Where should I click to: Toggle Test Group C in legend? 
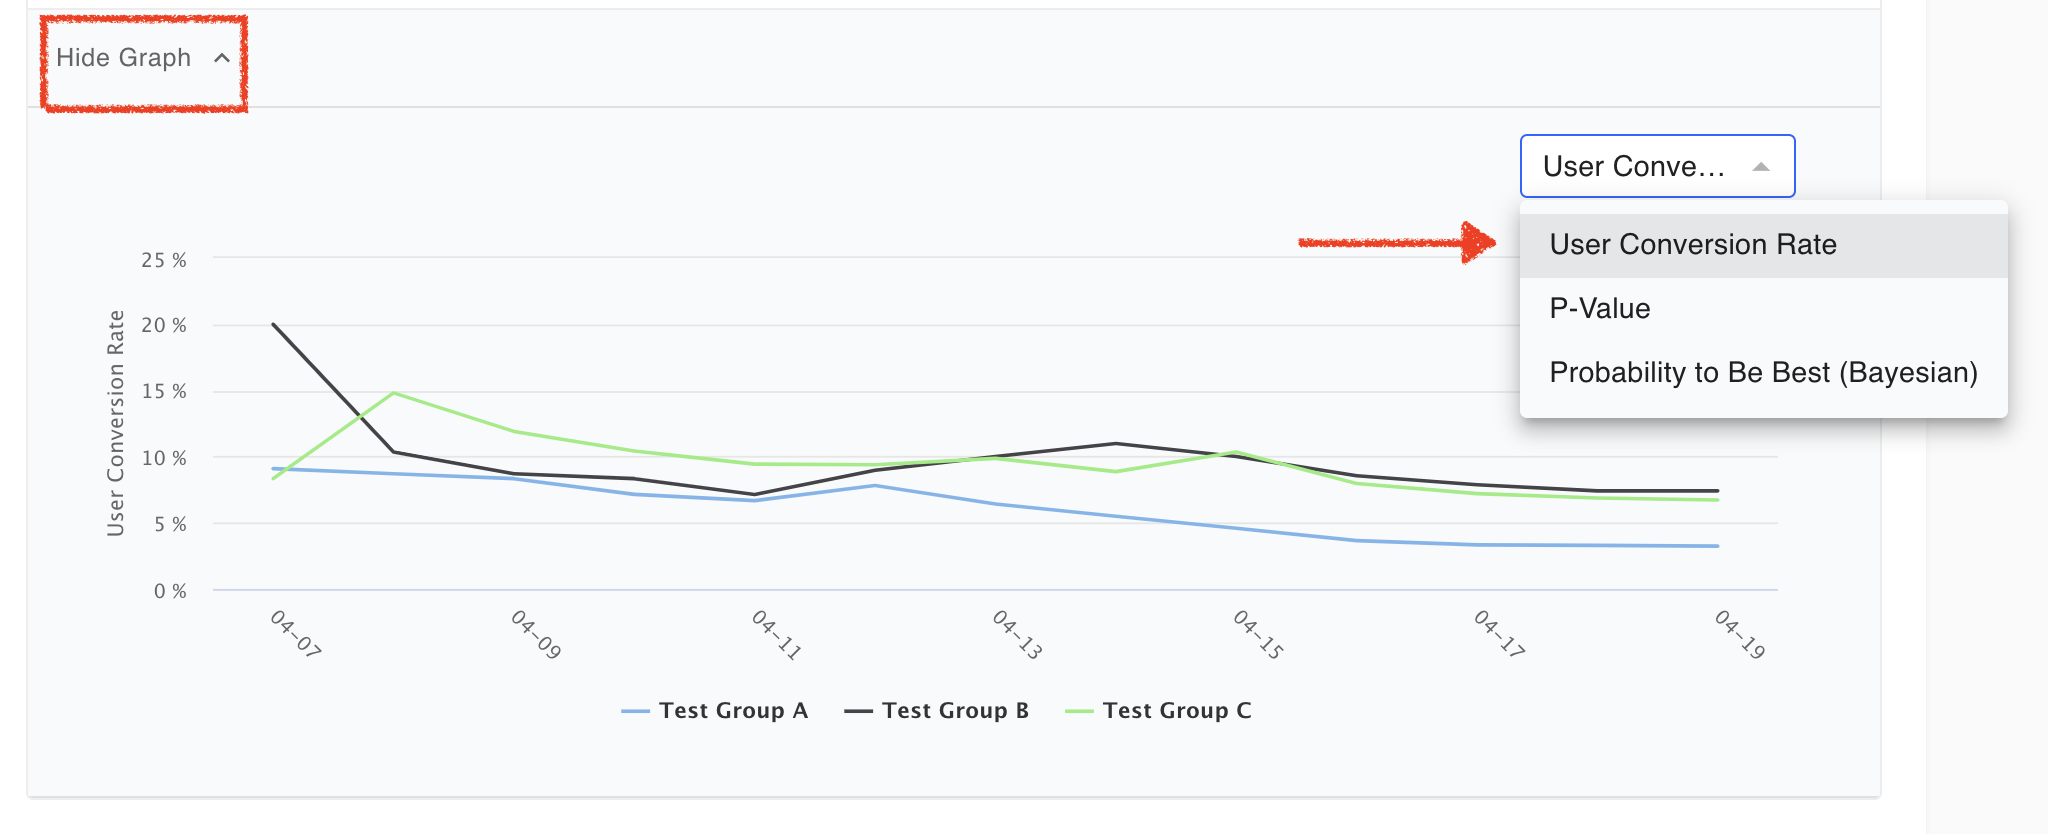click(1158, 711)
